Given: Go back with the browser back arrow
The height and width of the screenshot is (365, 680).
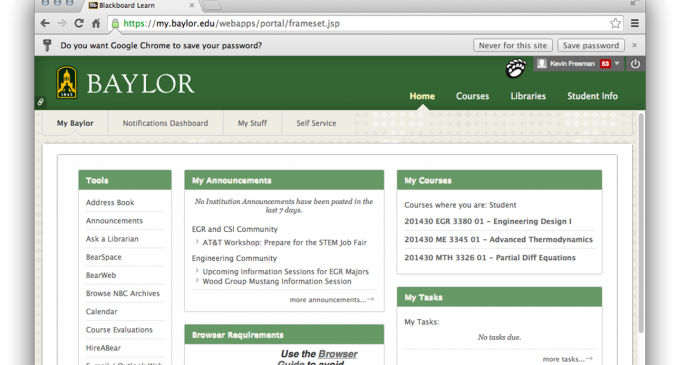Looking at the screenshot, I should click(45, 23).
